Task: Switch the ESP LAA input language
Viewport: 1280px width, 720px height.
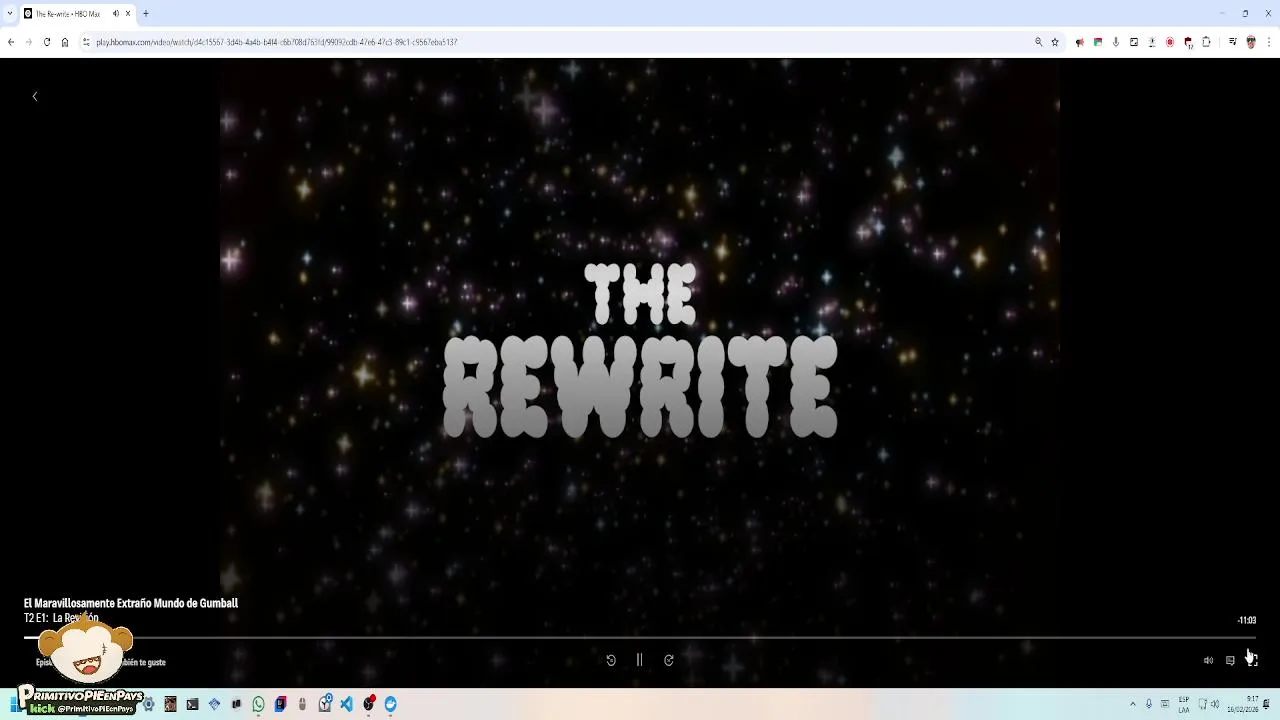Action: coord(1184,704)
